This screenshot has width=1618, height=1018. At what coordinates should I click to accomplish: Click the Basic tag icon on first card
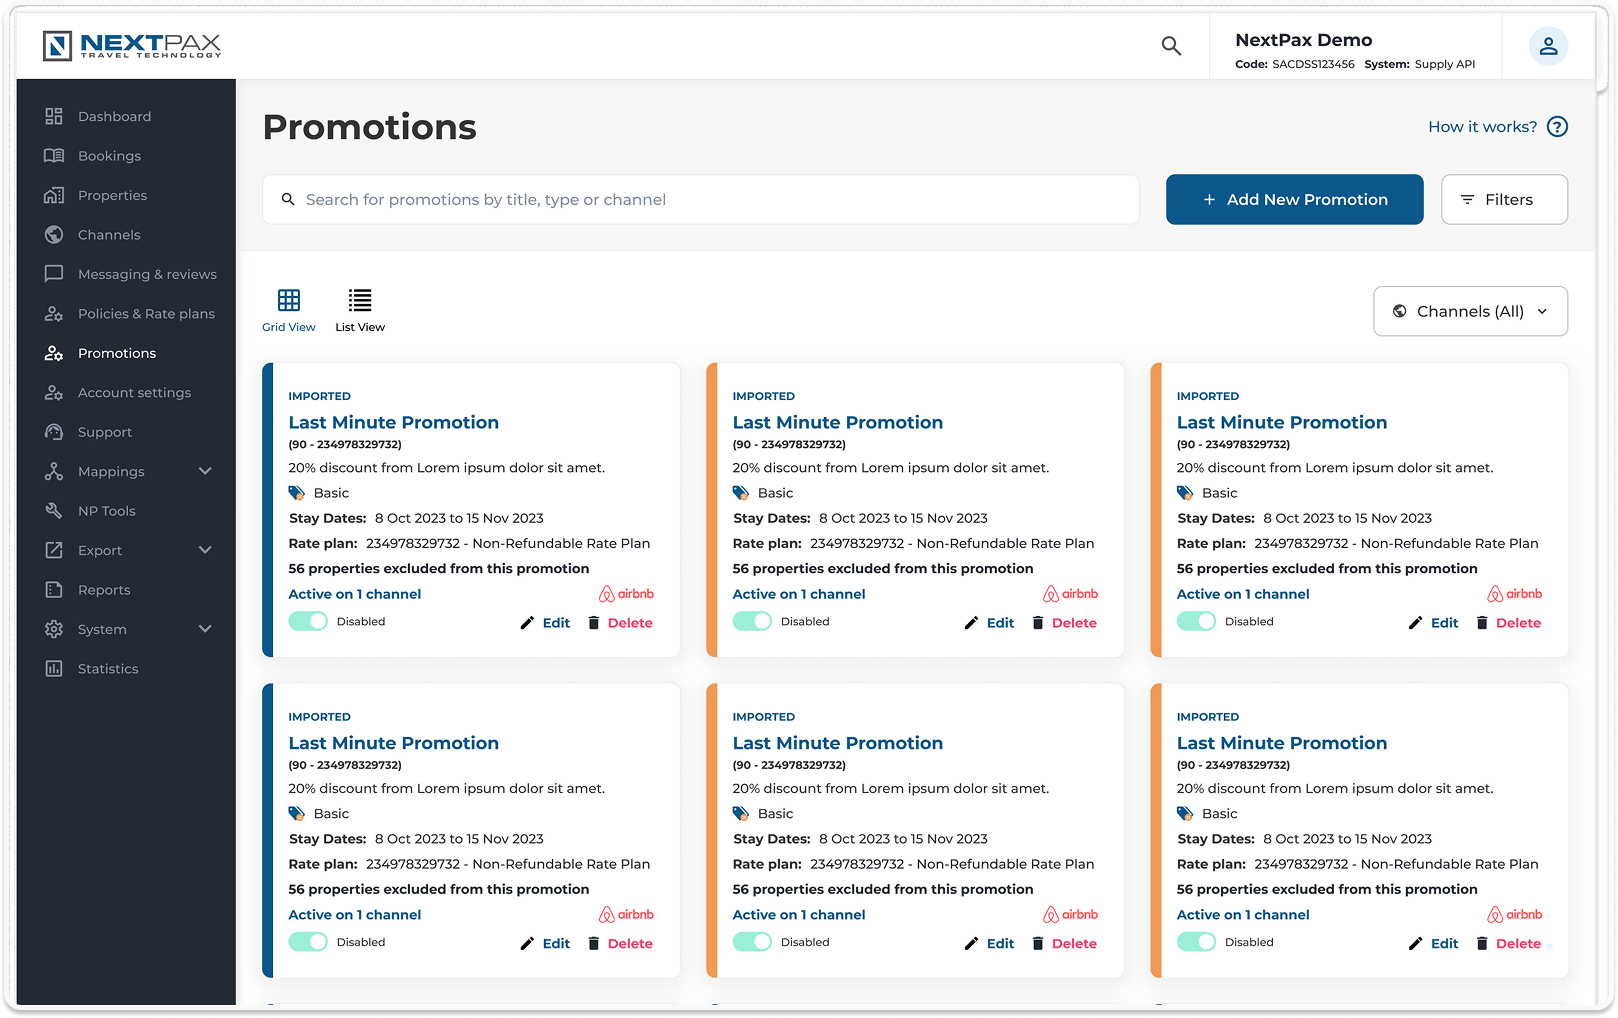click(297, 493)
